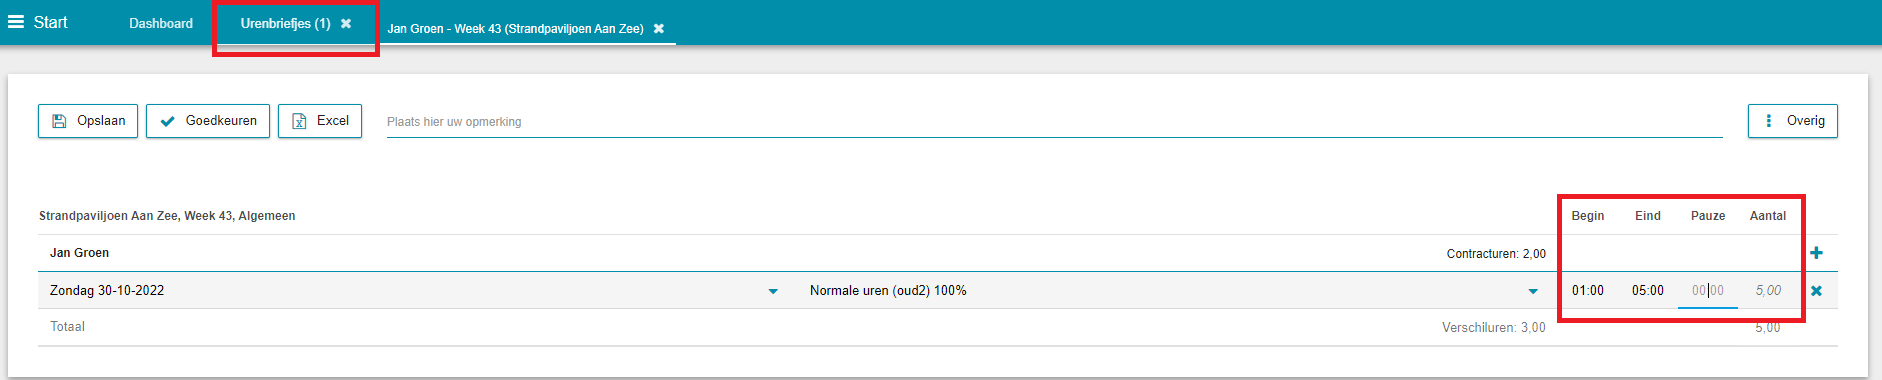Close the Jan Groen Week 43 tab
The width and height of the screenshot is (1882, 380).
(659, 29)
